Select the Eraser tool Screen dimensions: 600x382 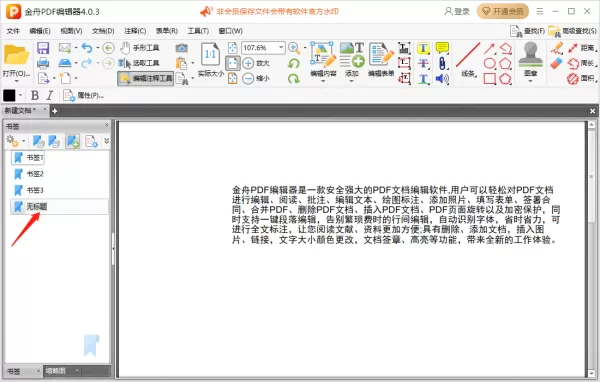557,63
